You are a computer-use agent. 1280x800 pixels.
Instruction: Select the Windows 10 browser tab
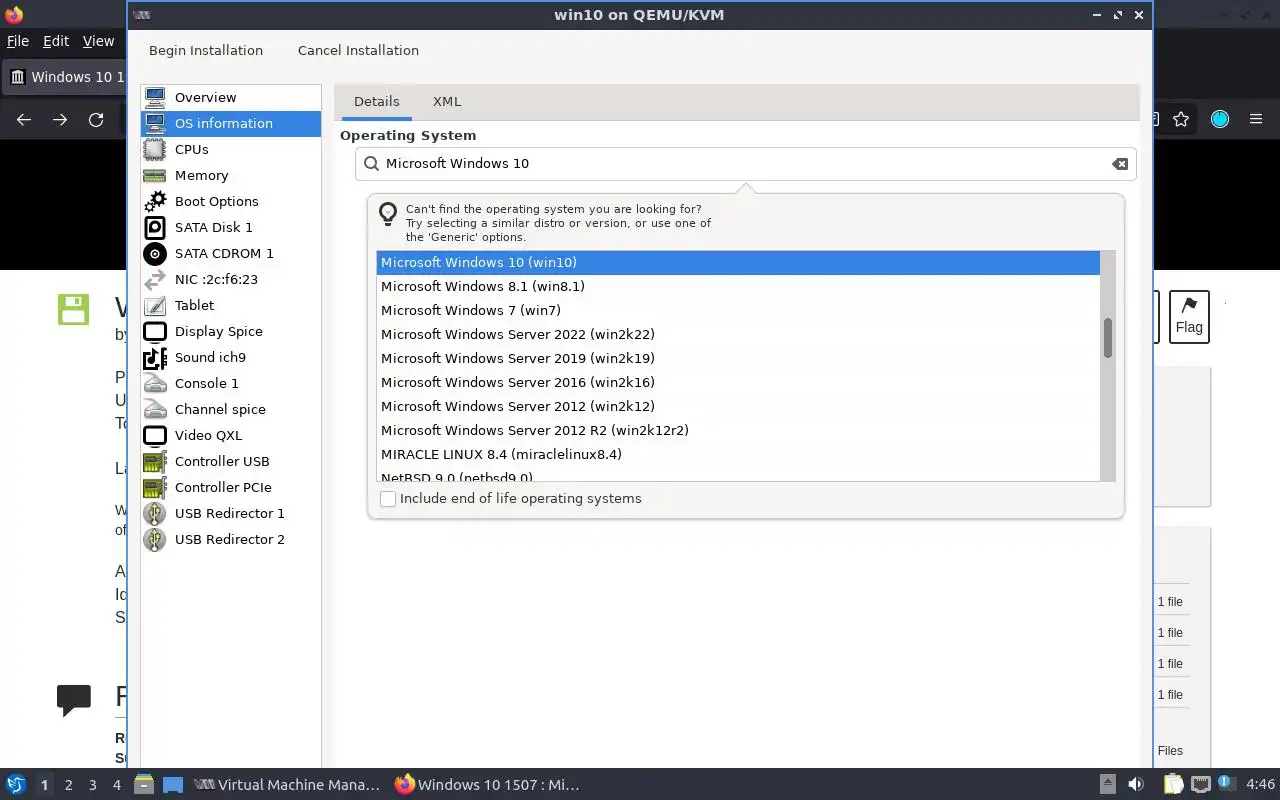pos(66,77)
